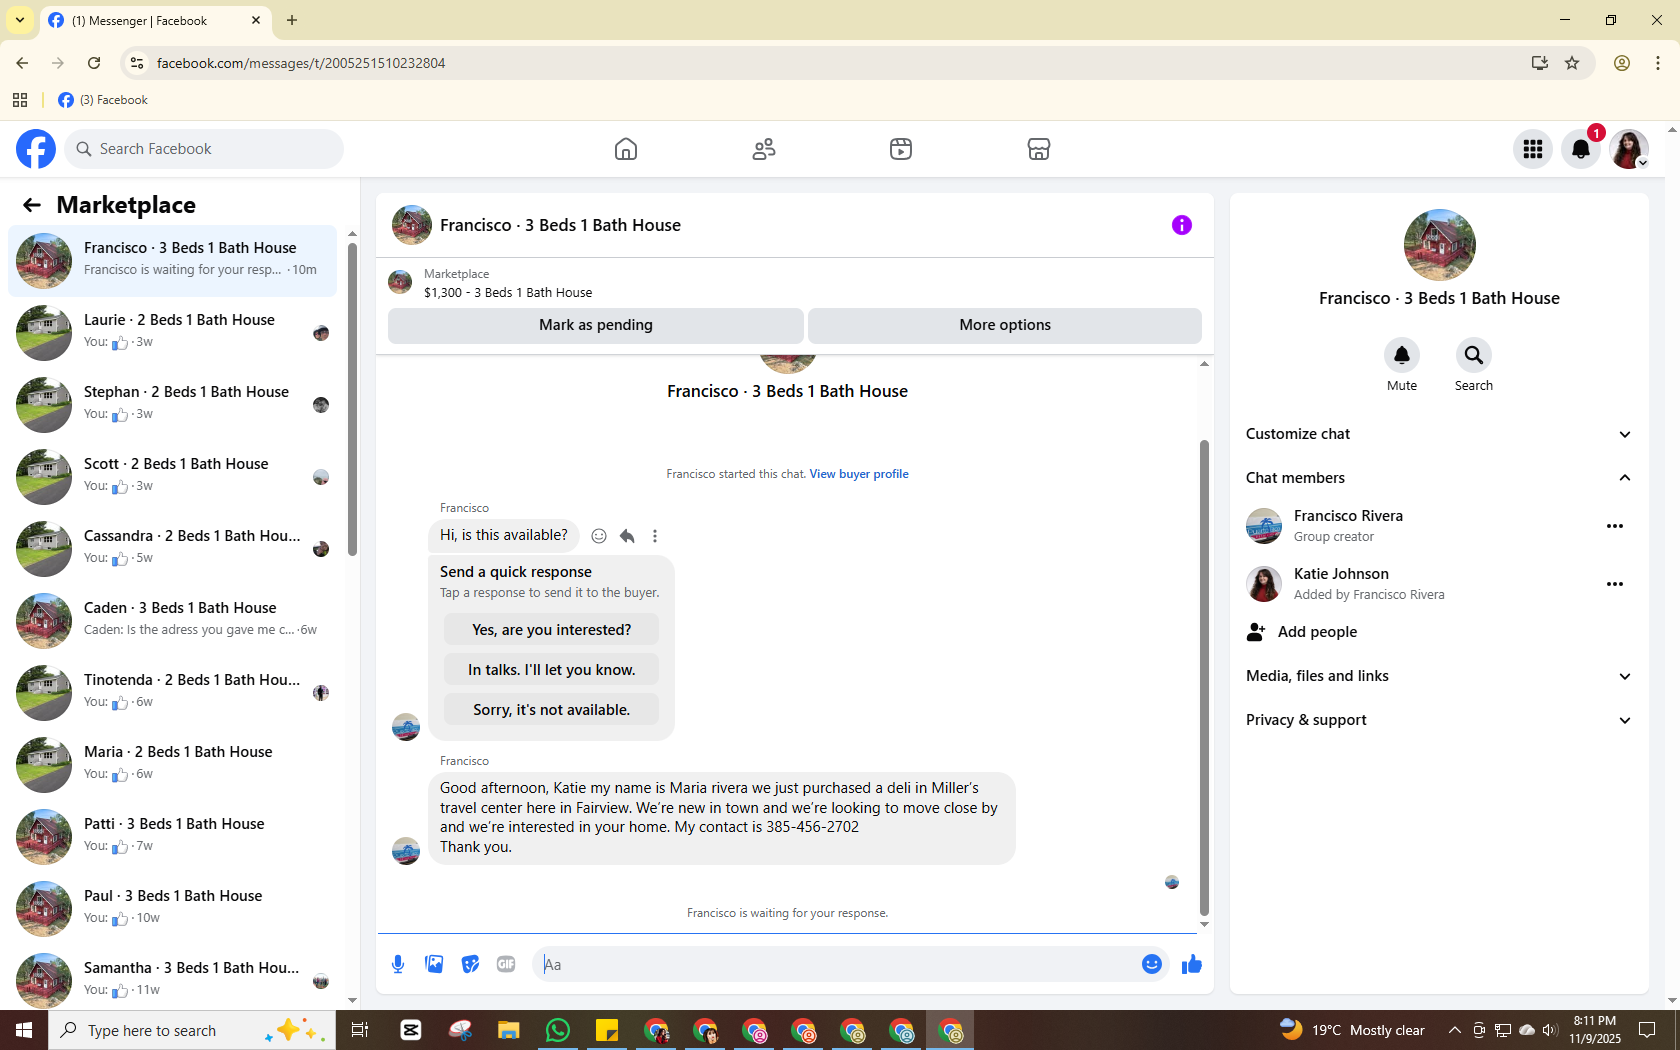Viewport: 1680px width, 1050px height.
Task: Bookmark this page with star icon
Action: pyautogui.click(x=1572, y=63)
